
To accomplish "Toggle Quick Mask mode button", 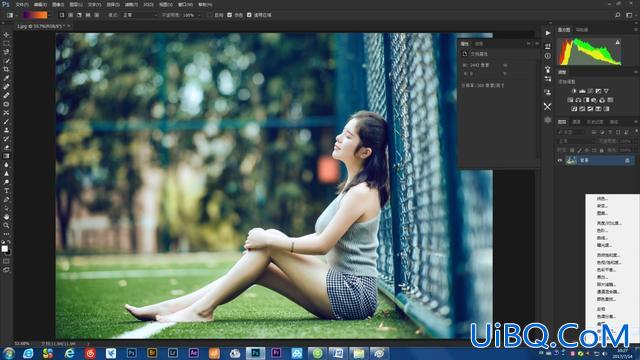I will [x=6, y=261].
